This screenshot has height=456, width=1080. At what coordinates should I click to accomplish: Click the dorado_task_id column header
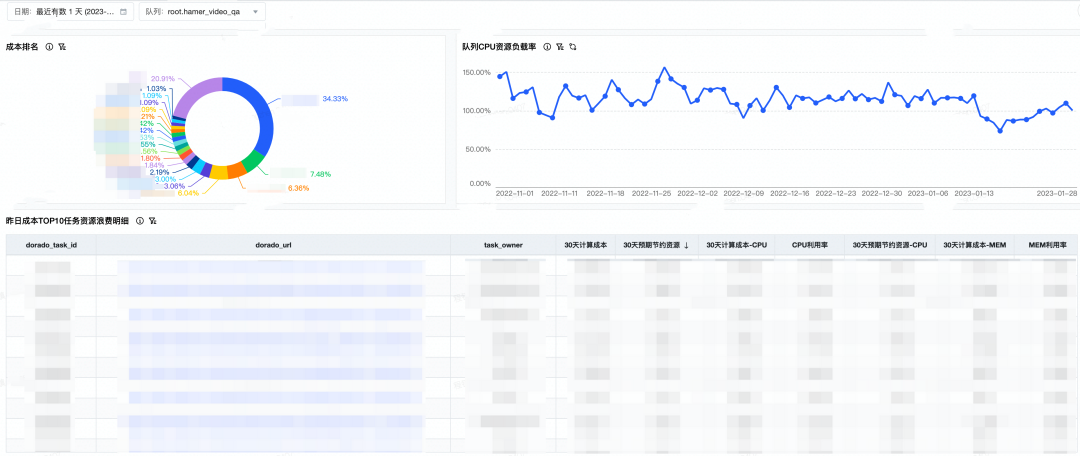(51, 245)
